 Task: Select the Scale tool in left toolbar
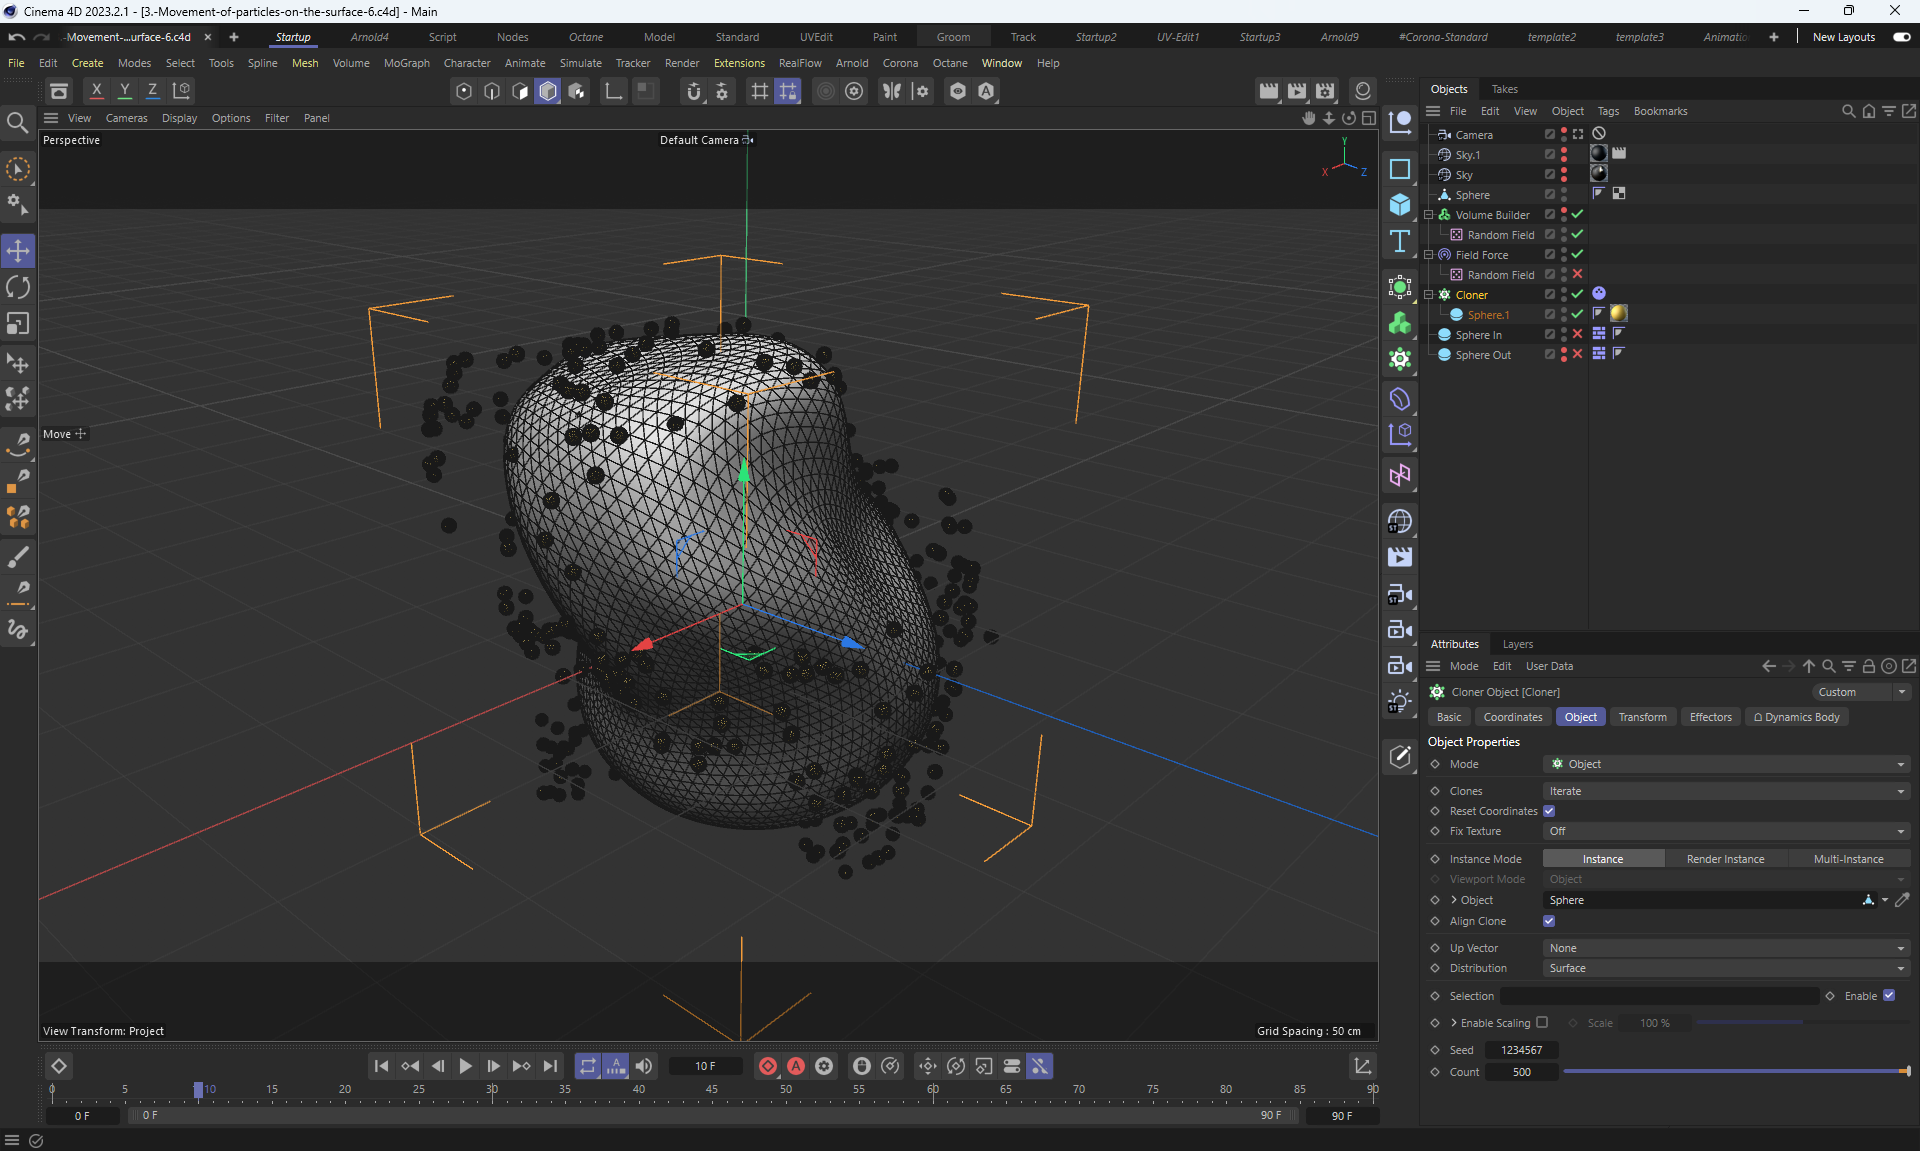pyautogui.click(x=18, y=324)
